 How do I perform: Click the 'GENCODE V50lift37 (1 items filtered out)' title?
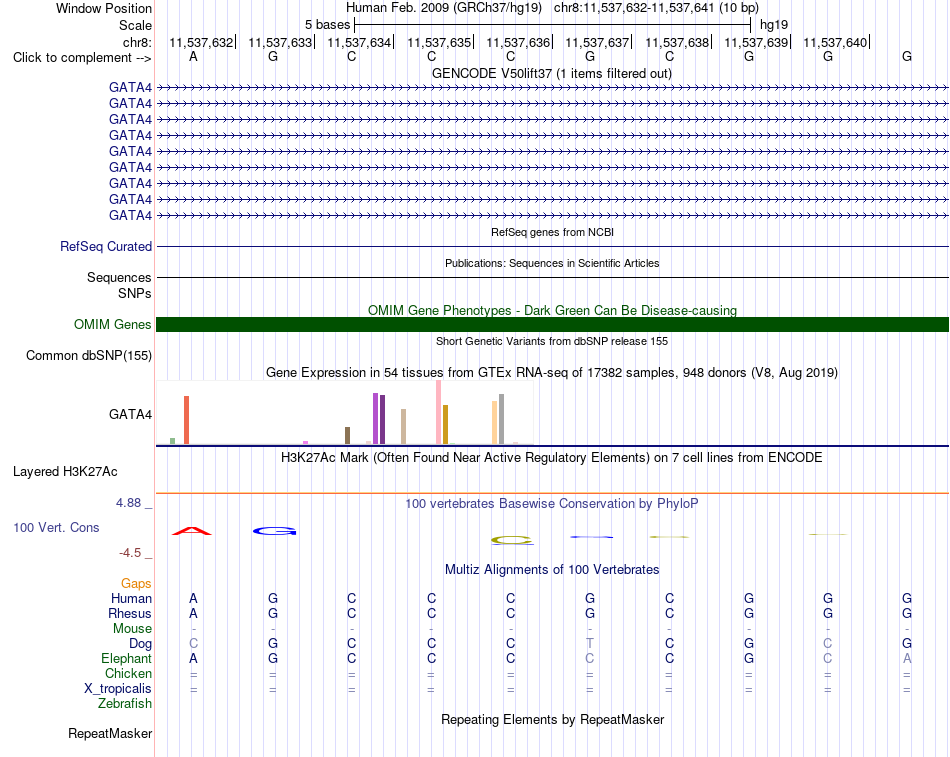552,73
